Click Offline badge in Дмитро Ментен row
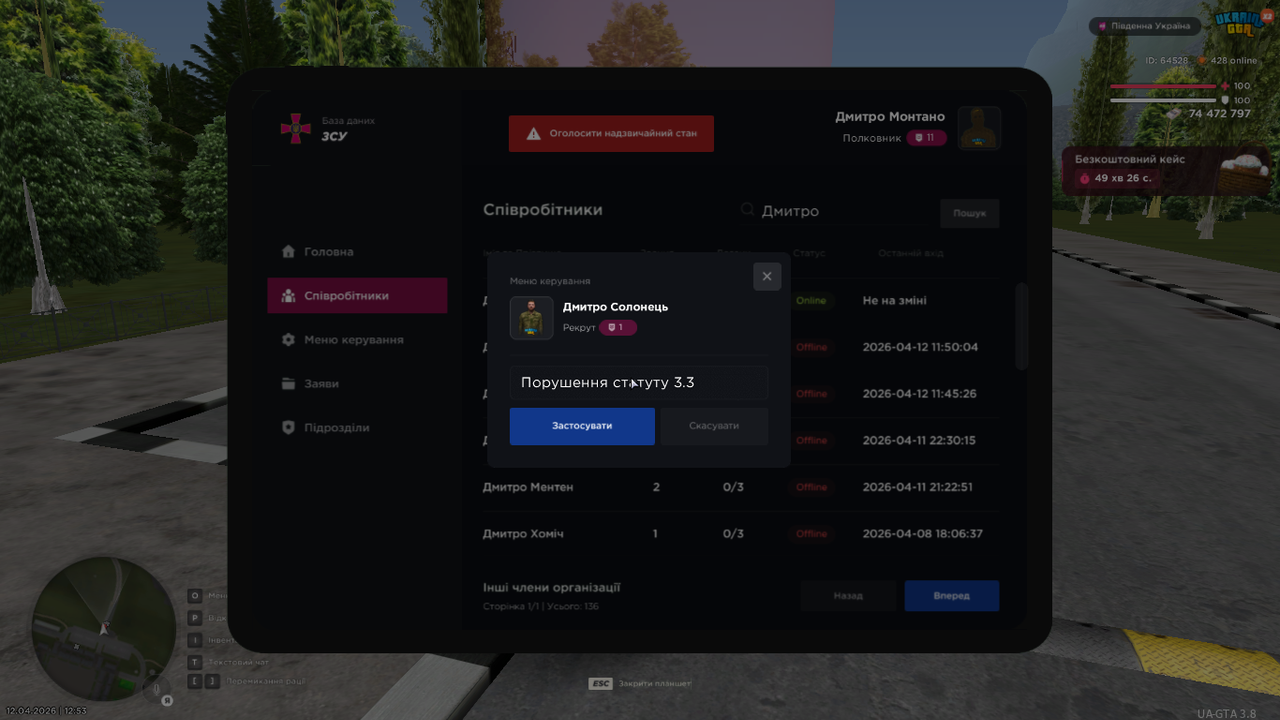Screen dimensions: 1280x720 click(x=812, y=487)
